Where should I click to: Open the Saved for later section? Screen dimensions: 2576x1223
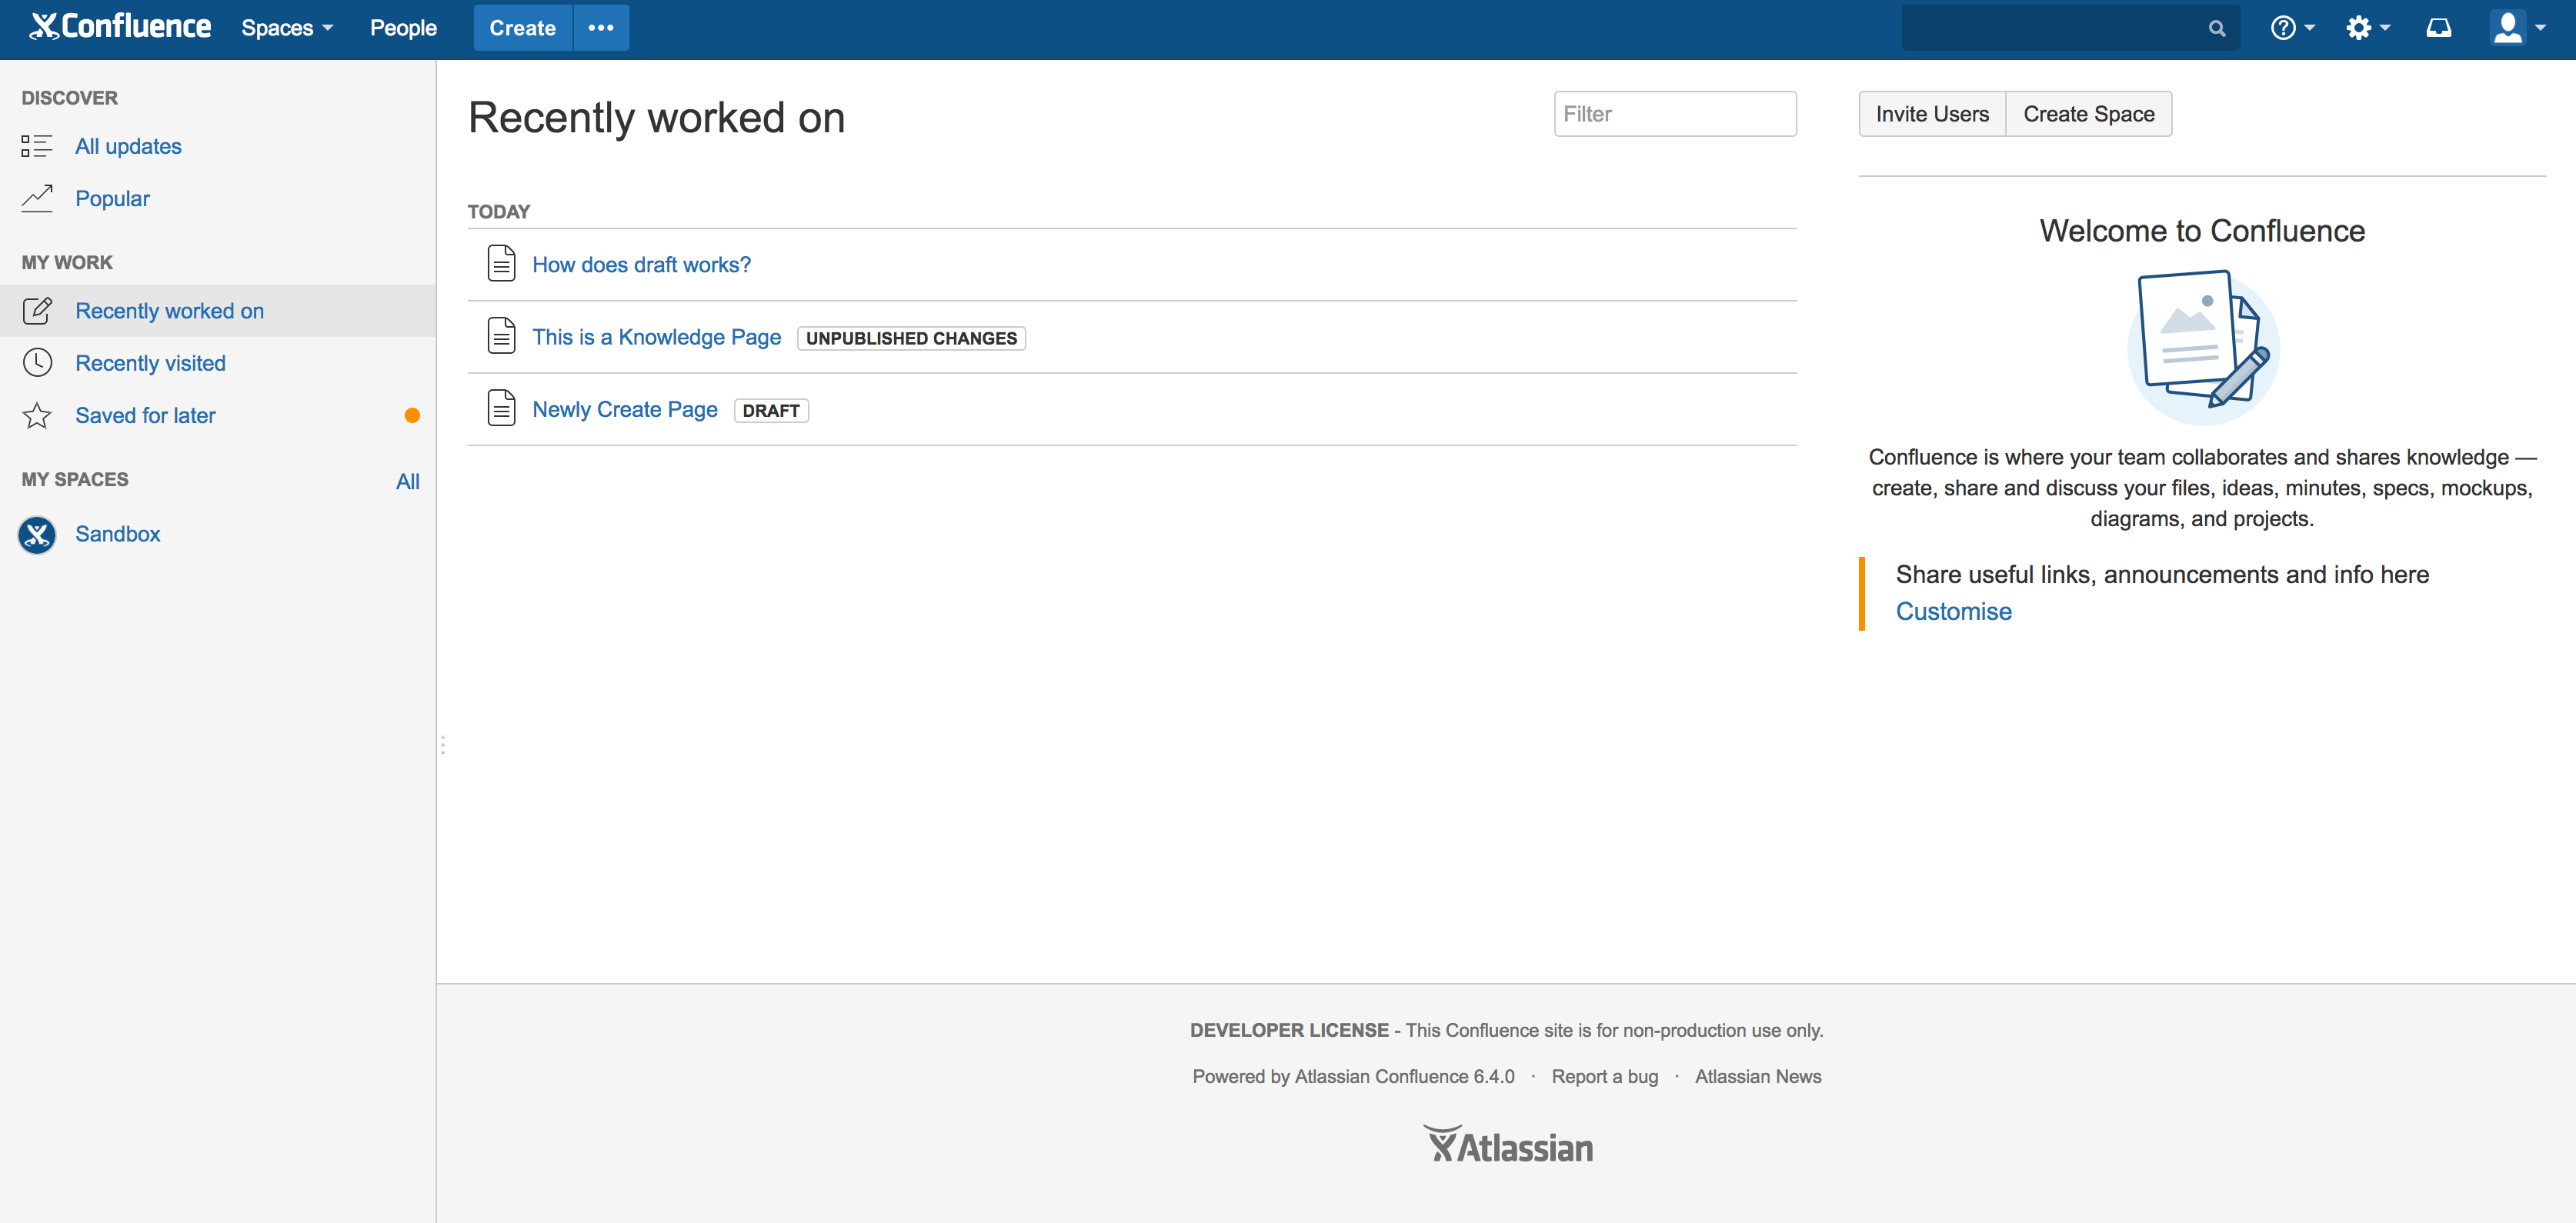(146, 415)
